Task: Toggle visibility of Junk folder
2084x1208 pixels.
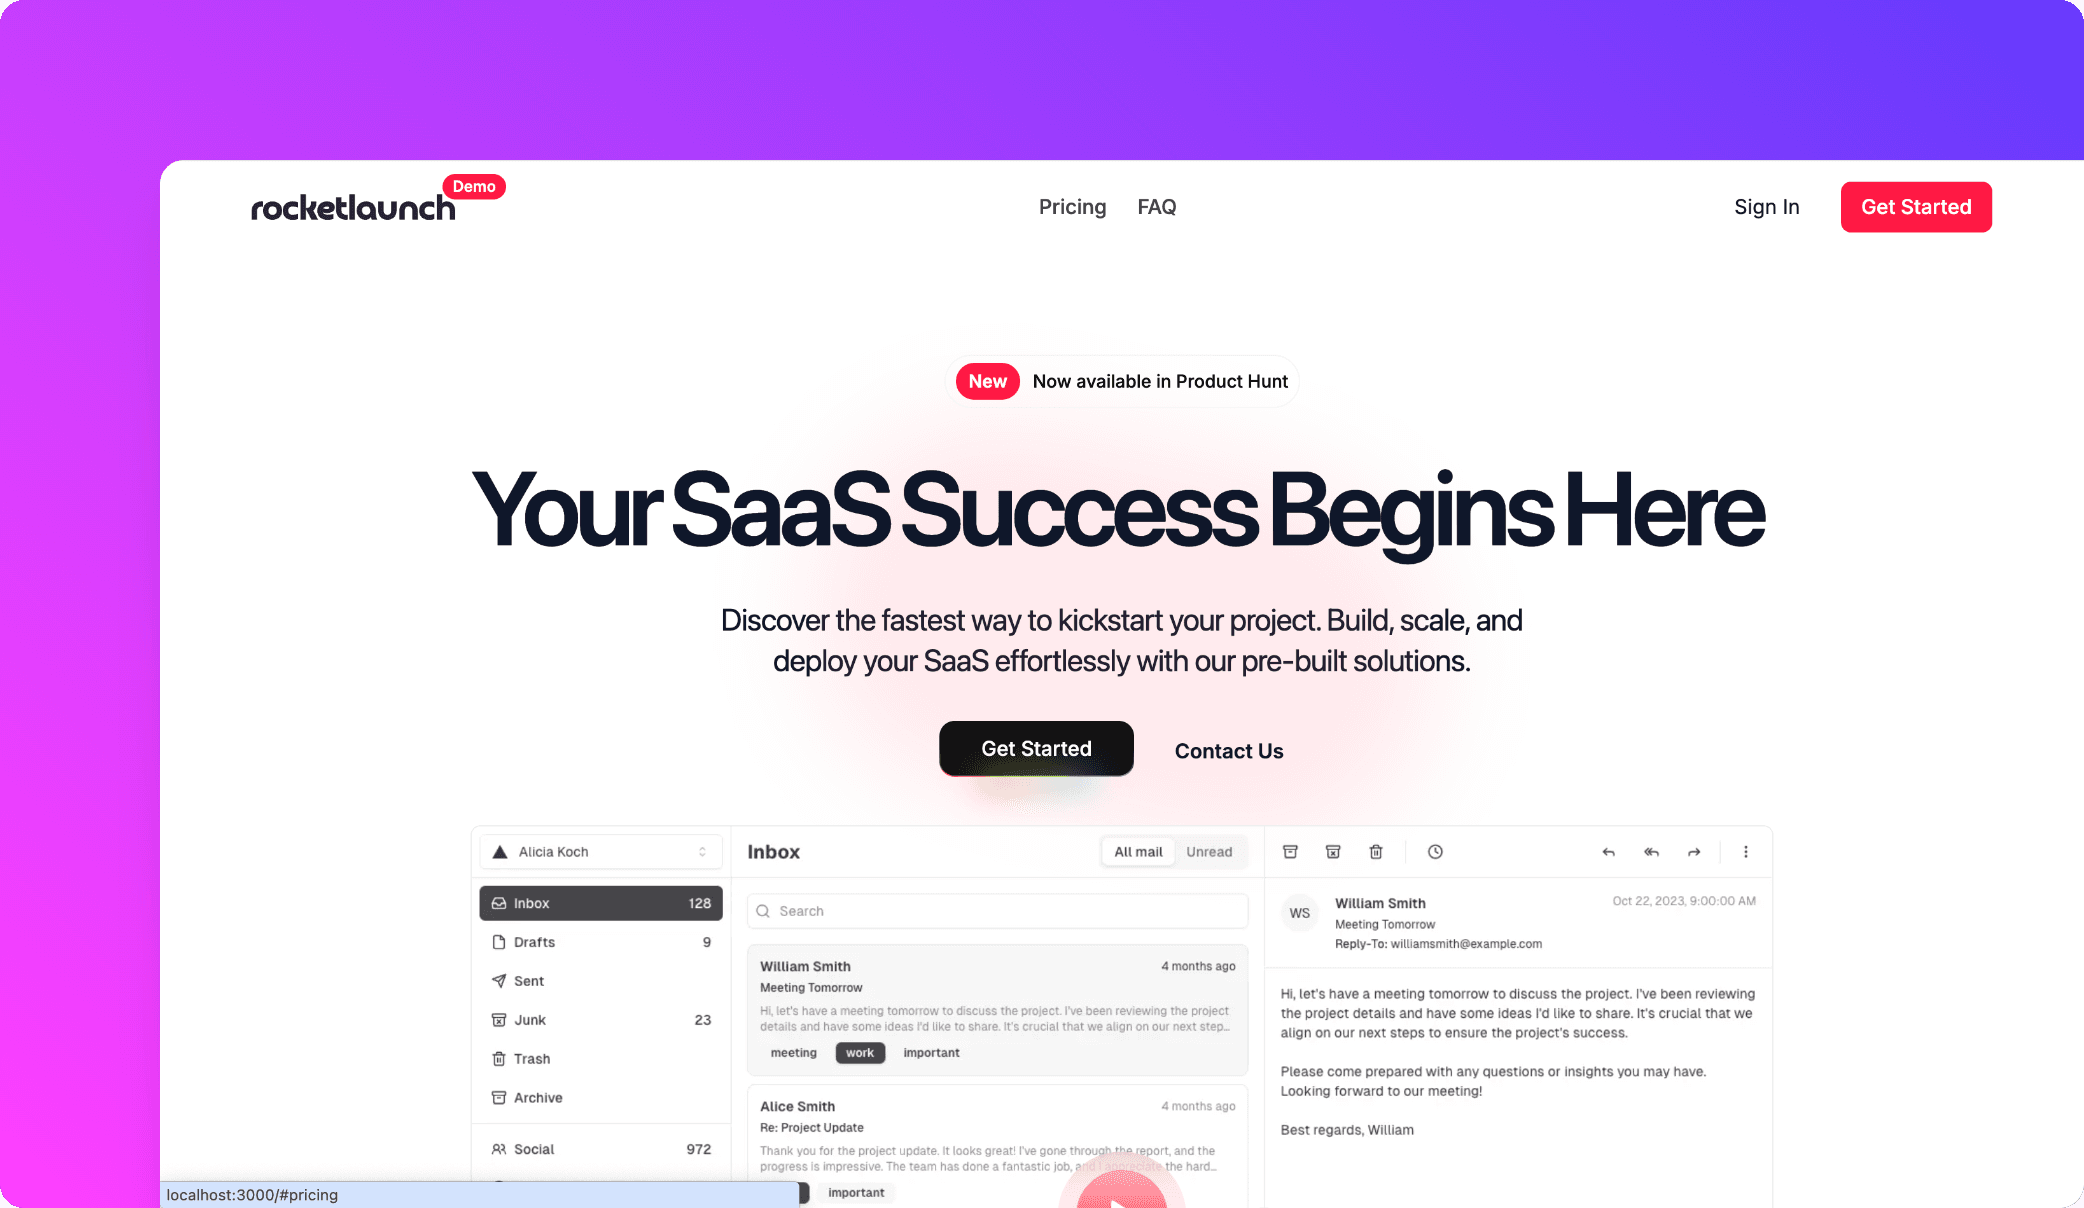Action: [596, 1020]
